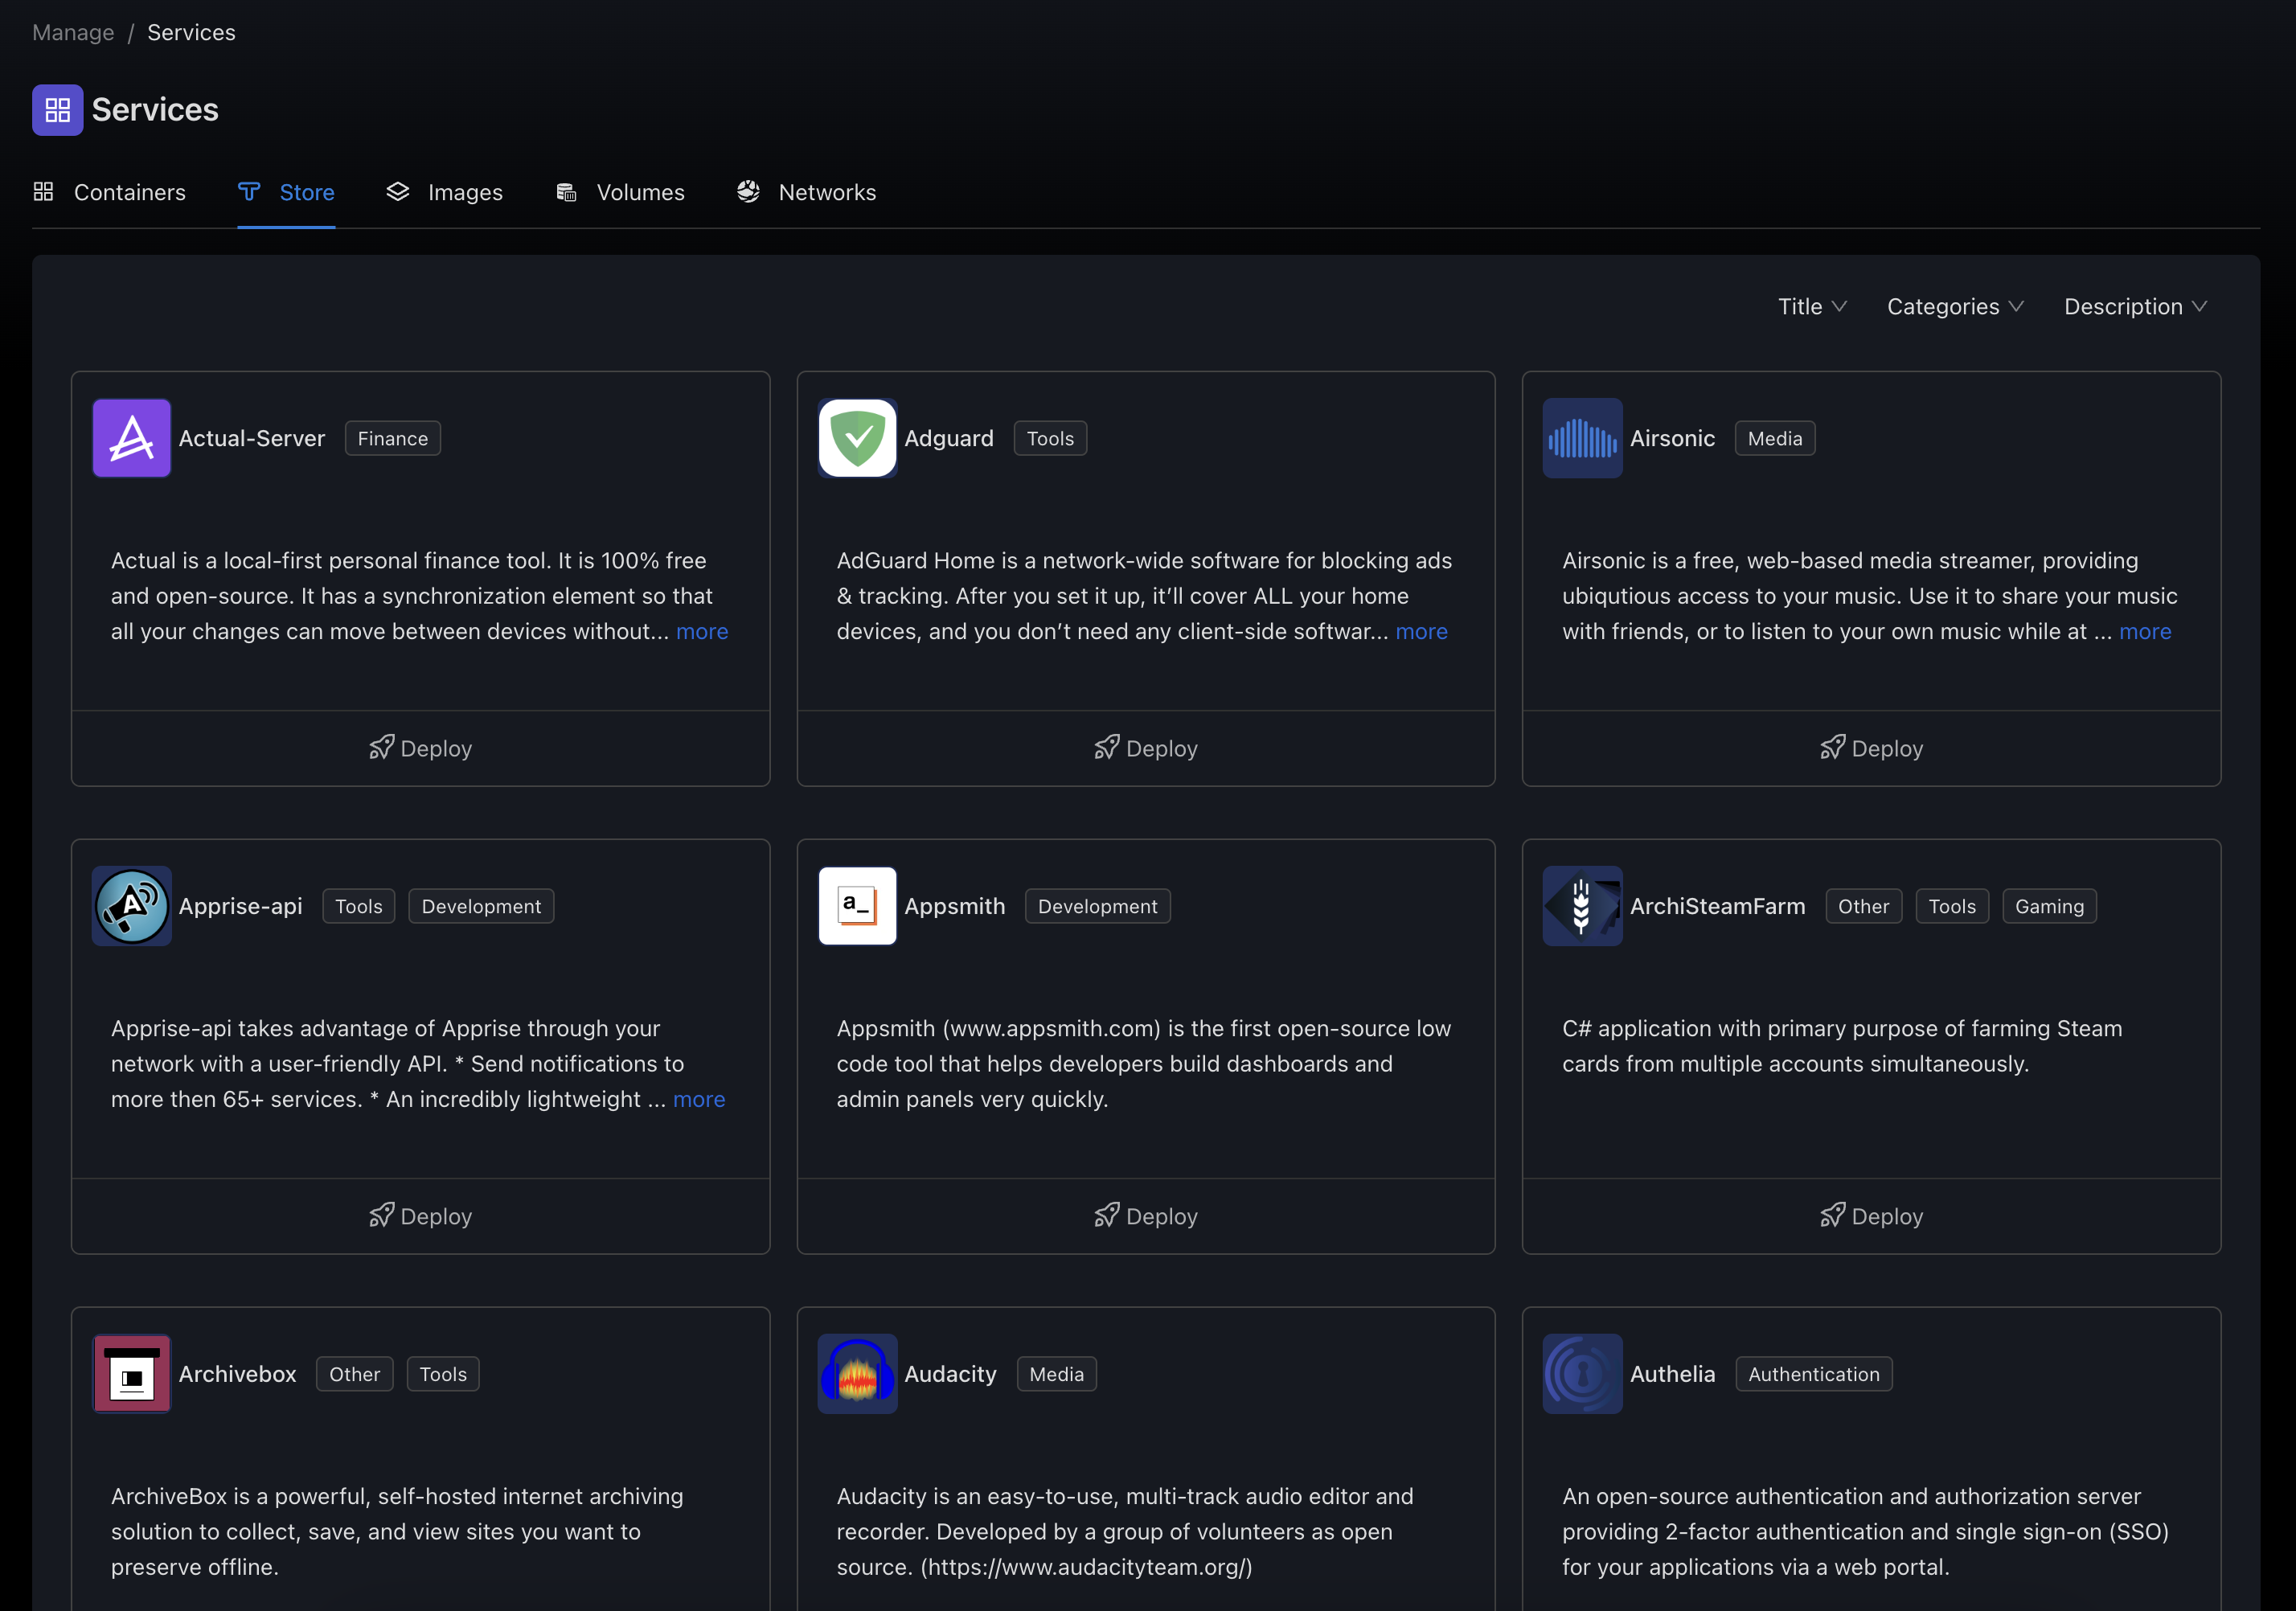Click the Airsonic waveform icon
Image resolution: width=2296 pixels, height=1611 pixels.
[1582, 438]
